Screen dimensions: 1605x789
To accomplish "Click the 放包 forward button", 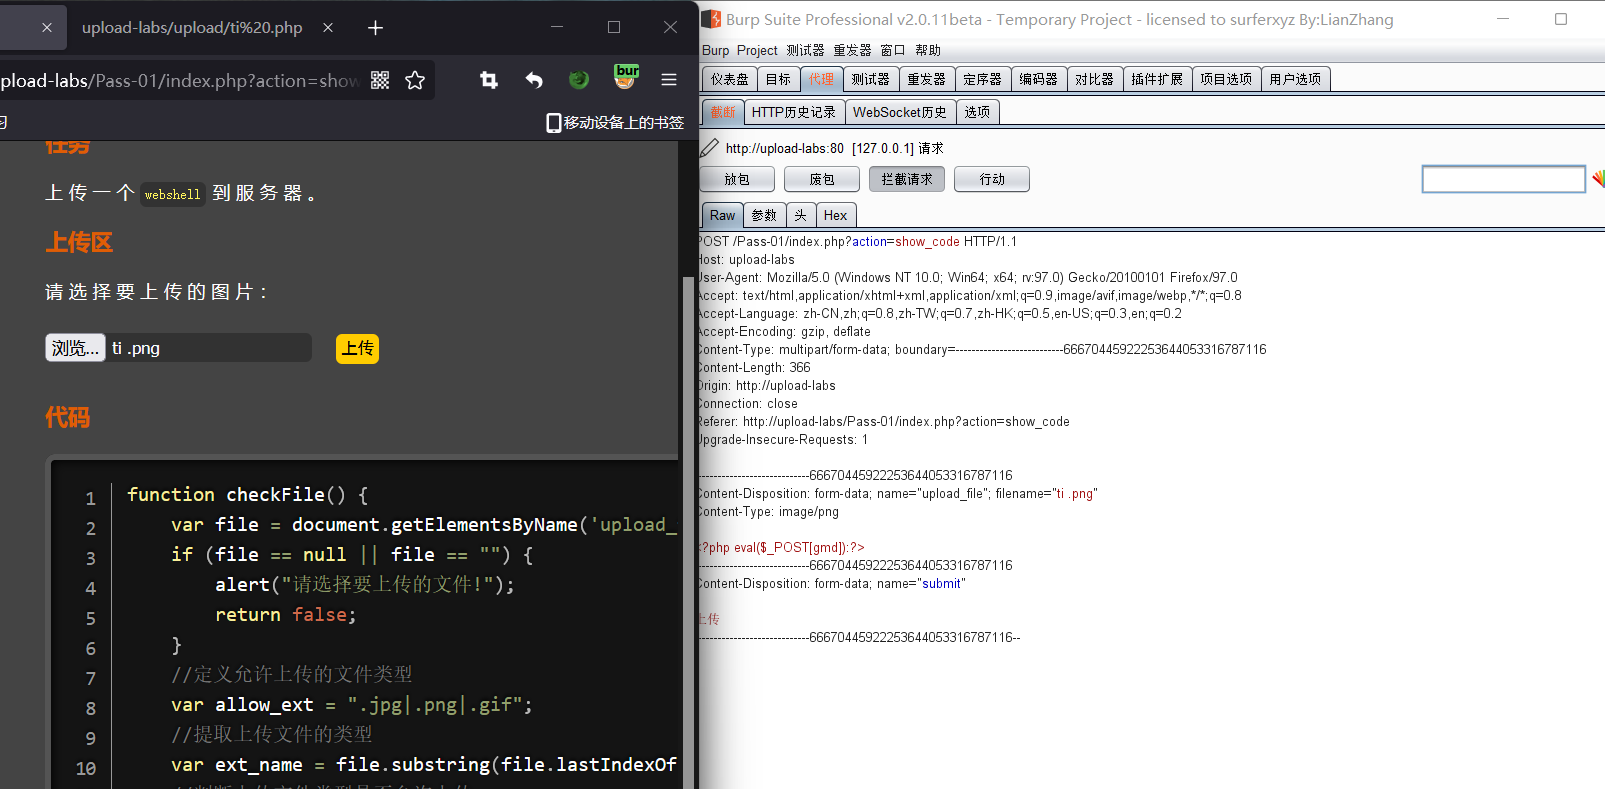I will click(x=737, y=179).
